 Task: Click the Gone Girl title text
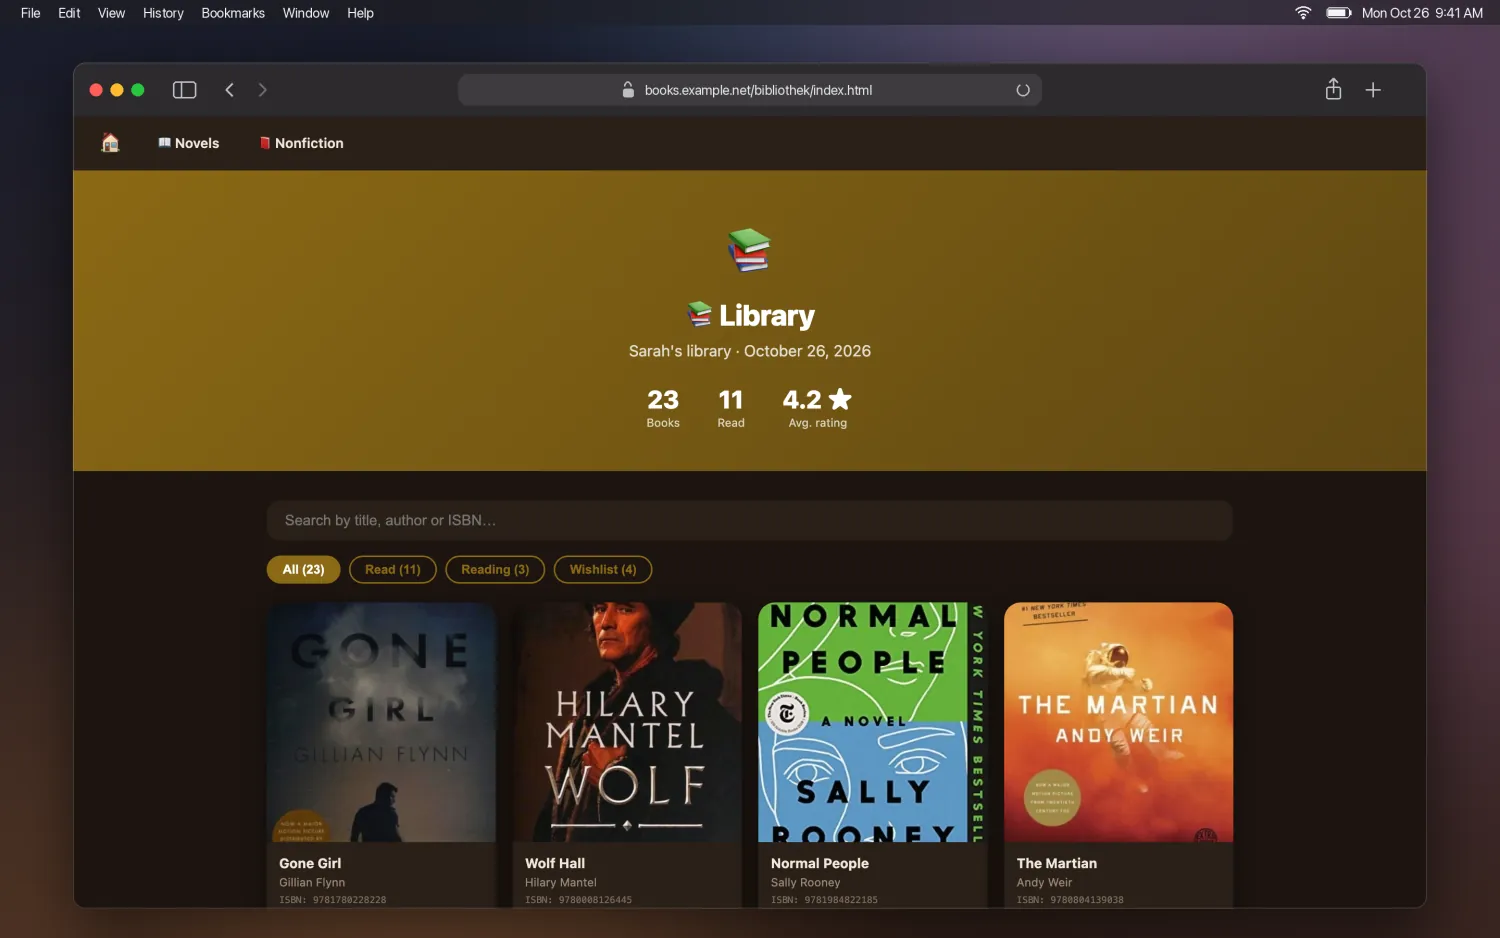click(x=310, y=863)
